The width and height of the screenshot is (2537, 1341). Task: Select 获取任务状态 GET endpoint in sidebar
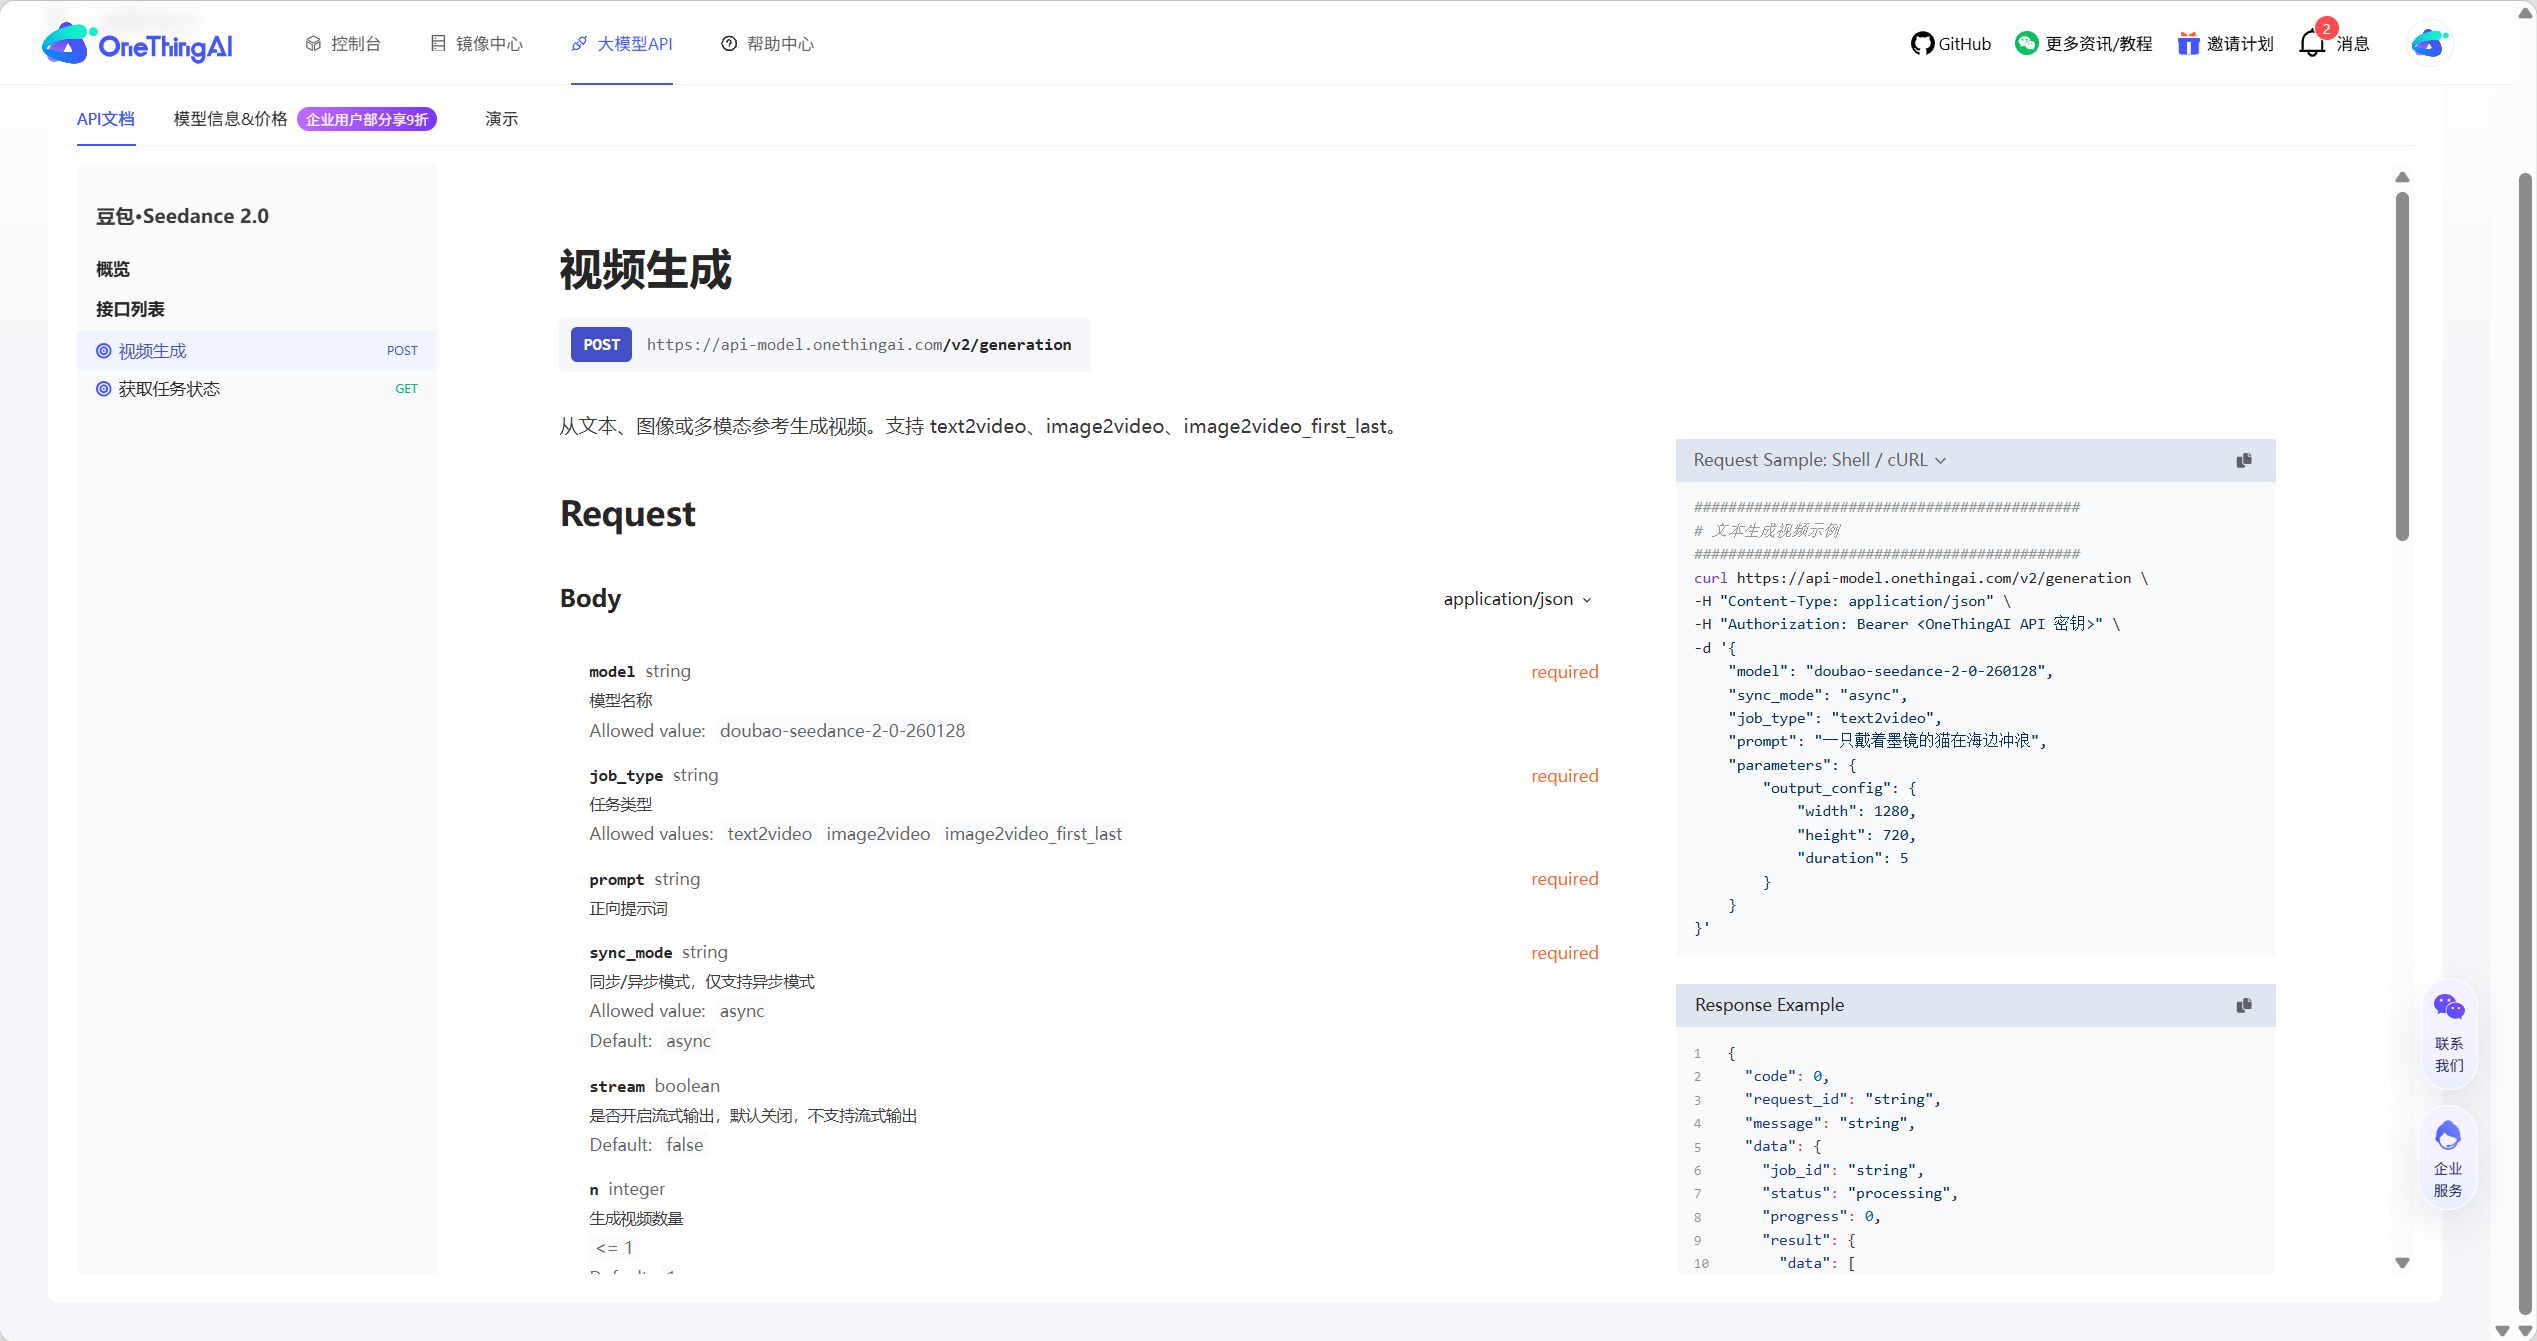pyautogui.click(x=257, y=389)
